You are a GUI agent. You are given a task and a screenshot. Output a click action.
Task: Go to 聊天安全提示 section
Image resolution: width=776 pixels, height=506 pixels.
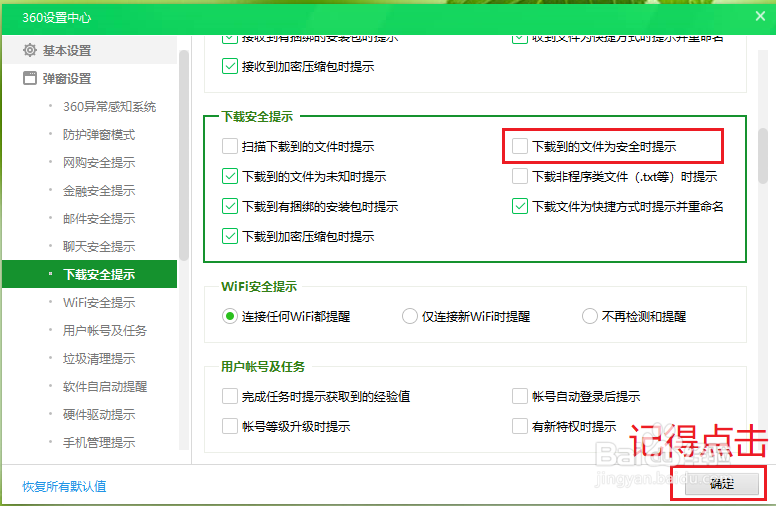coord(99,247)
